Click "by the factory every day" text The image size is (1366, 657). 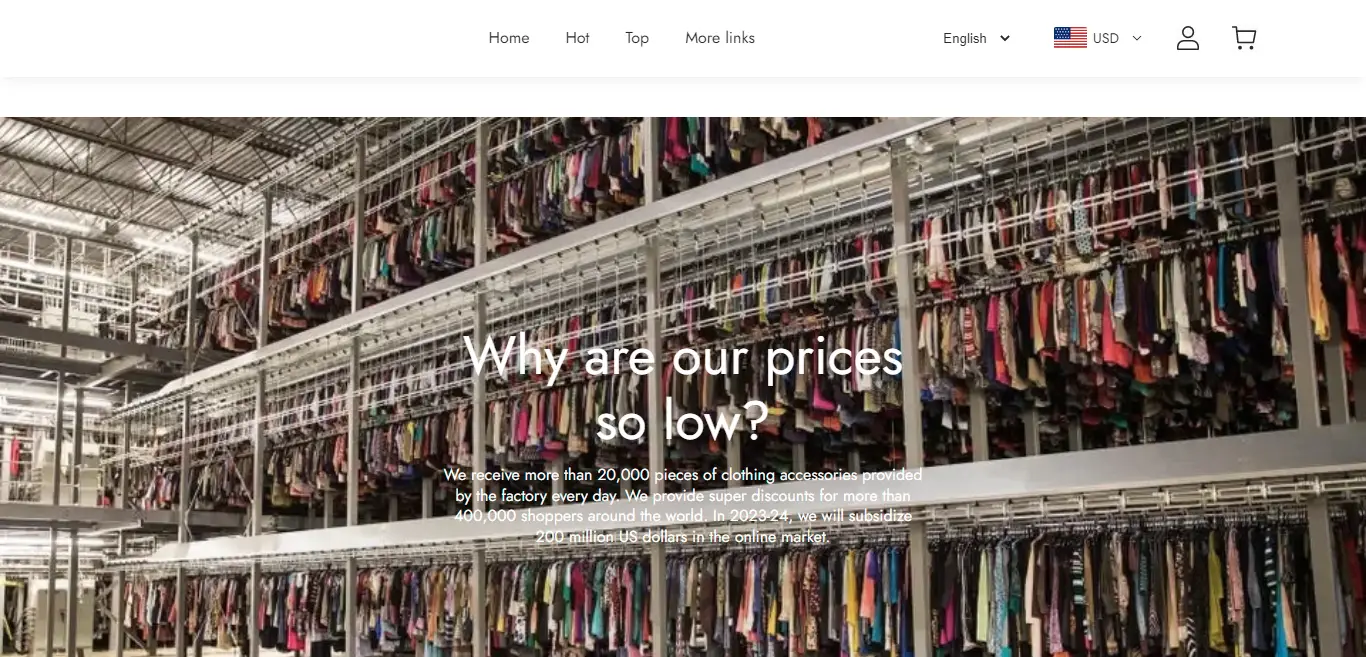pyautogui.click(x=538, y=496)
